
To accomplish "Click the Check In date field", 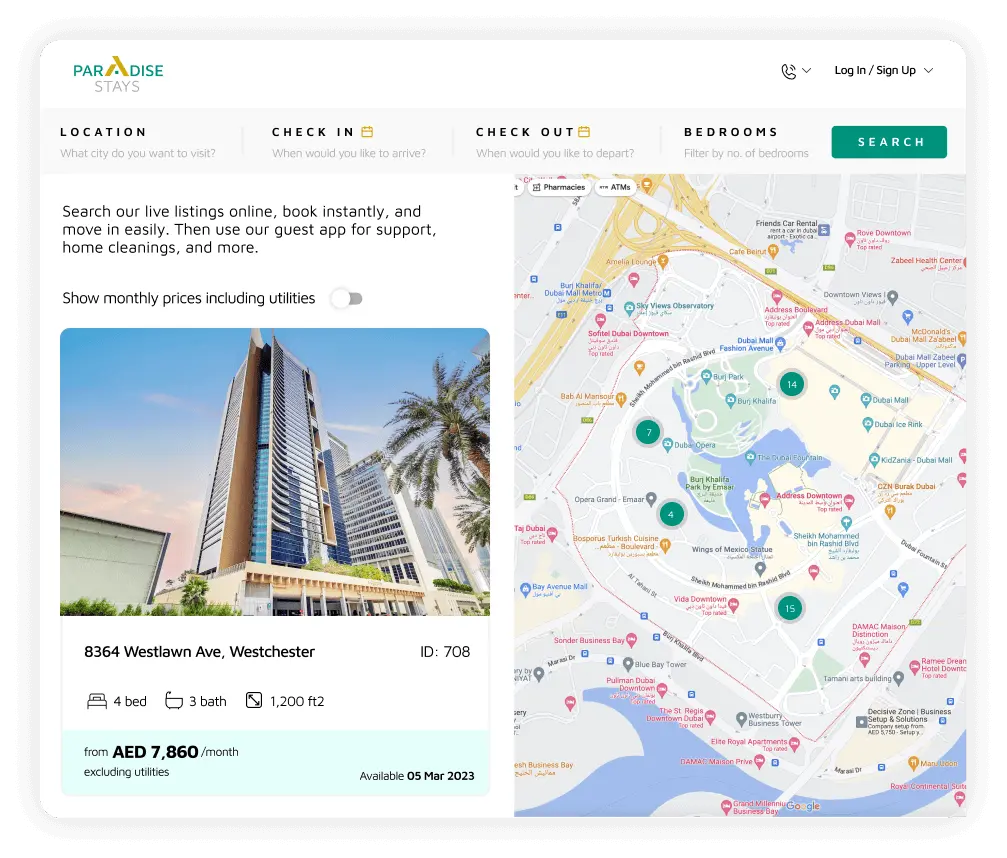I will coord(348,153).
